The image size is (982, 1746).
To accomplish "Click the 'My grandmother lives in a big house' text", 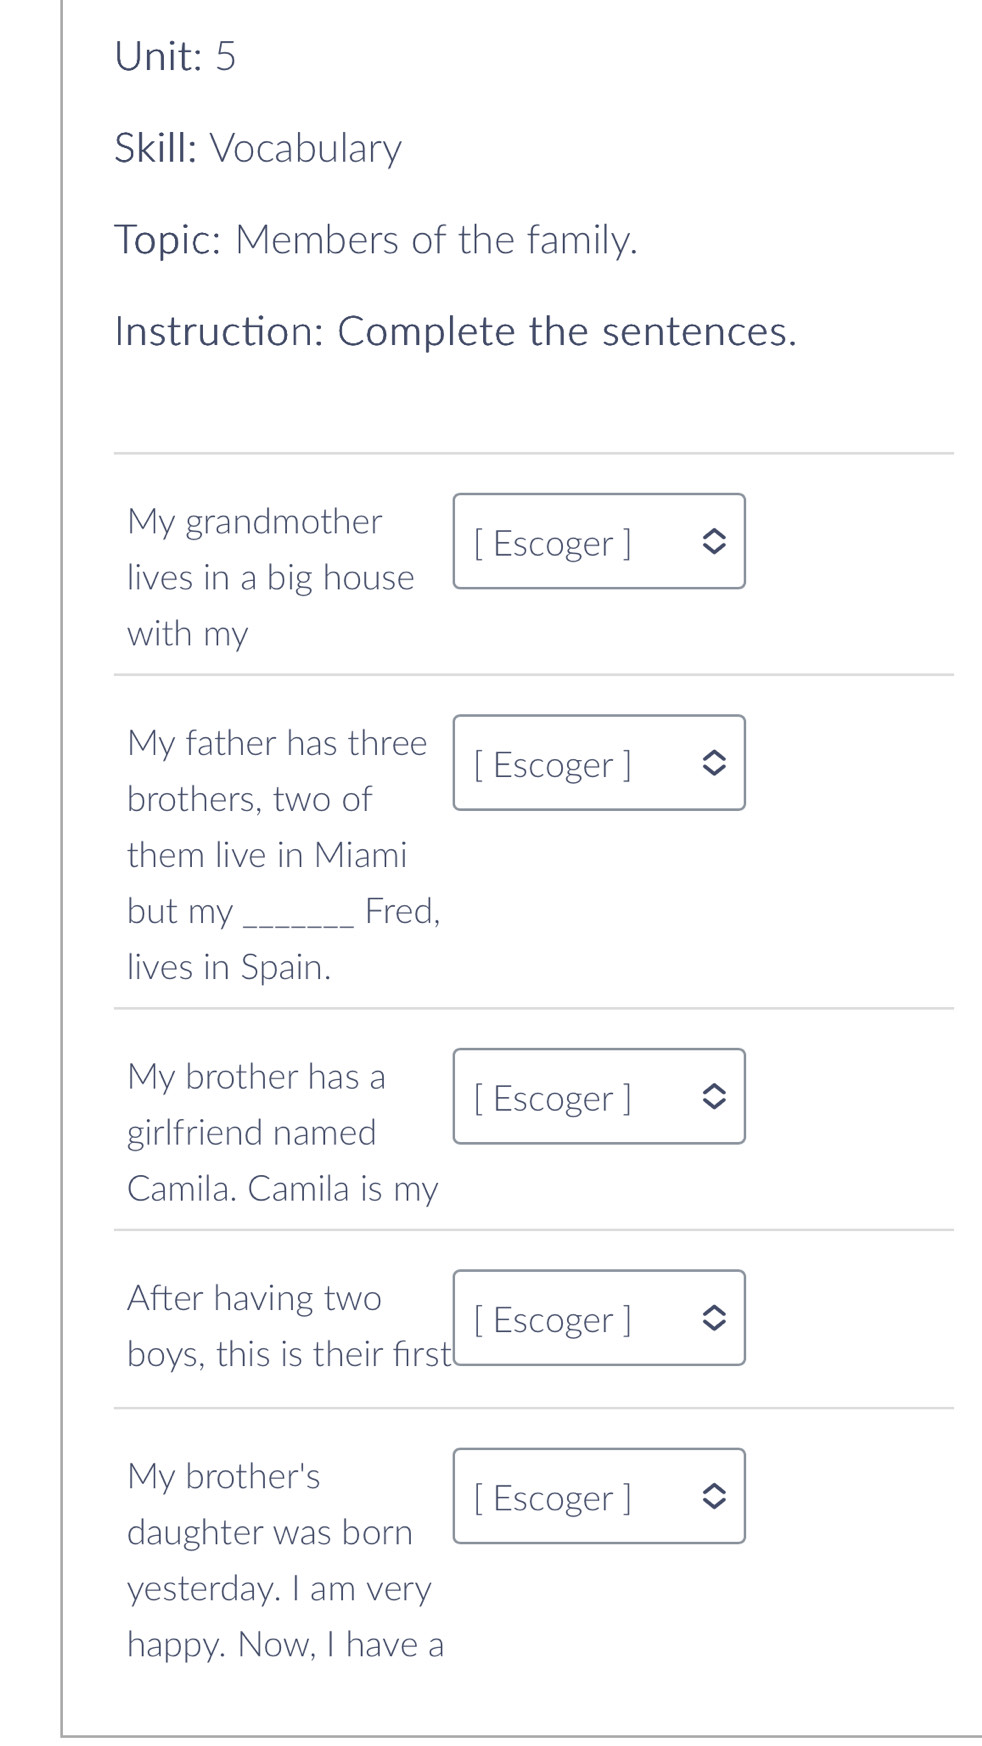I will point(270,550).
